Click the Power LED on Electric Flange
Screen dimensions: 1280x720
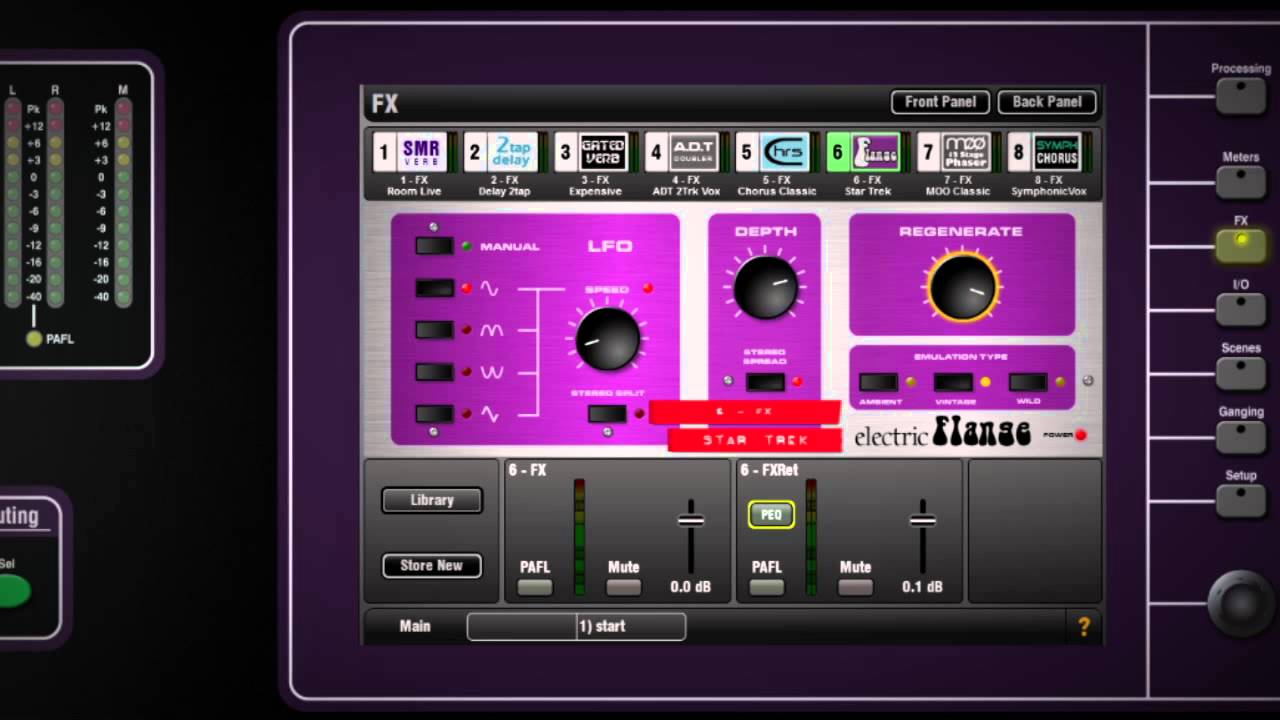coord(1081,435)
